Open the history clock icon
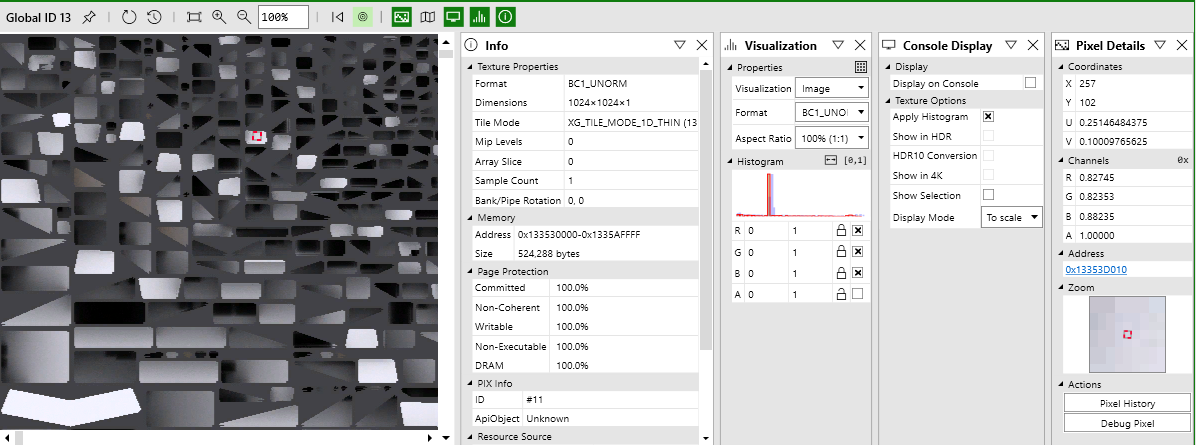The image size is (1196, 445). coord(154,16)
